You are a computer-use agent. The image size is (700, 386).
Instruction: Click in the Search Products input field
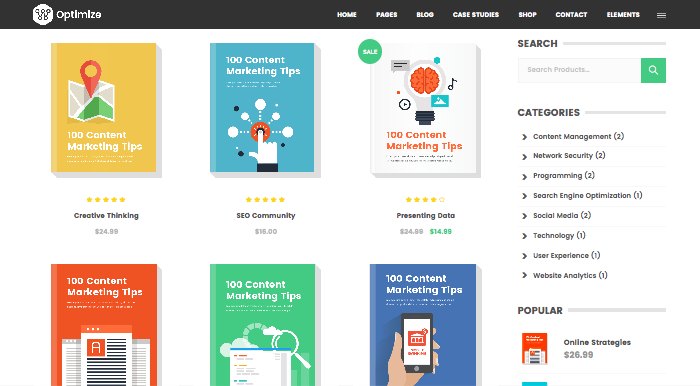[579, 70]
